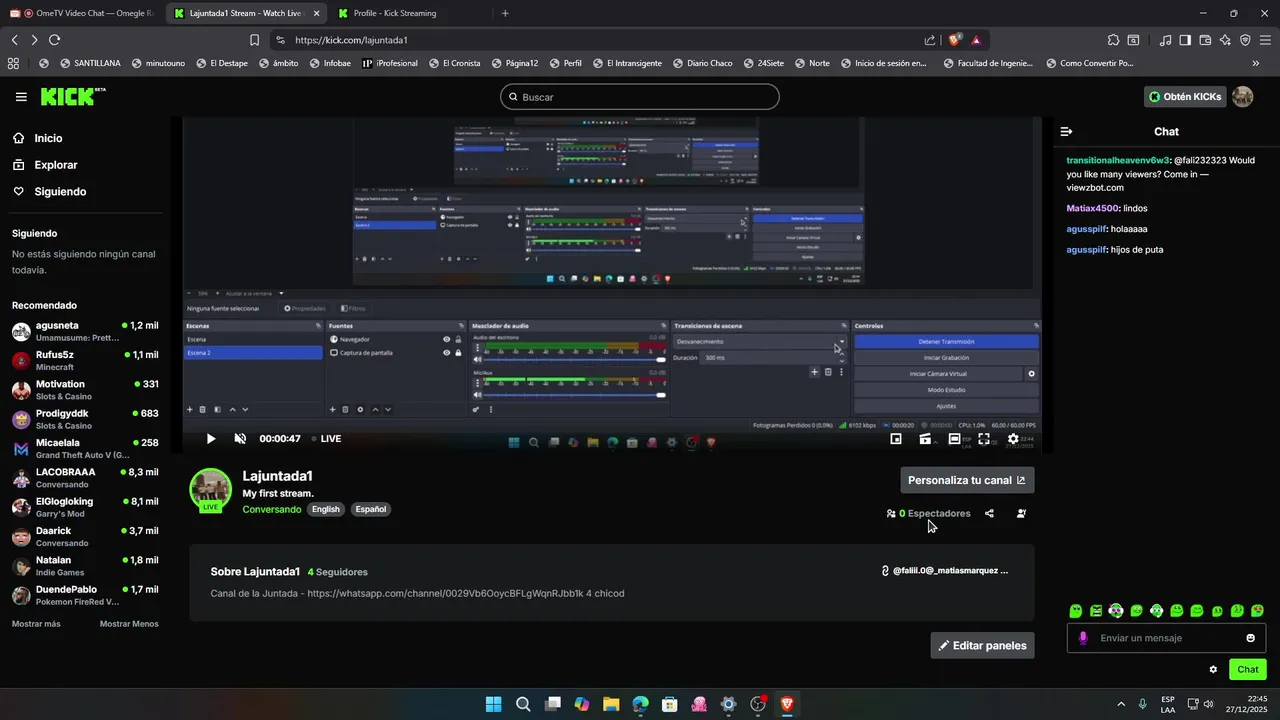Open recommended channel agusneta
This screenshot has height=720, width=1280.
click(x=85, y=331)
